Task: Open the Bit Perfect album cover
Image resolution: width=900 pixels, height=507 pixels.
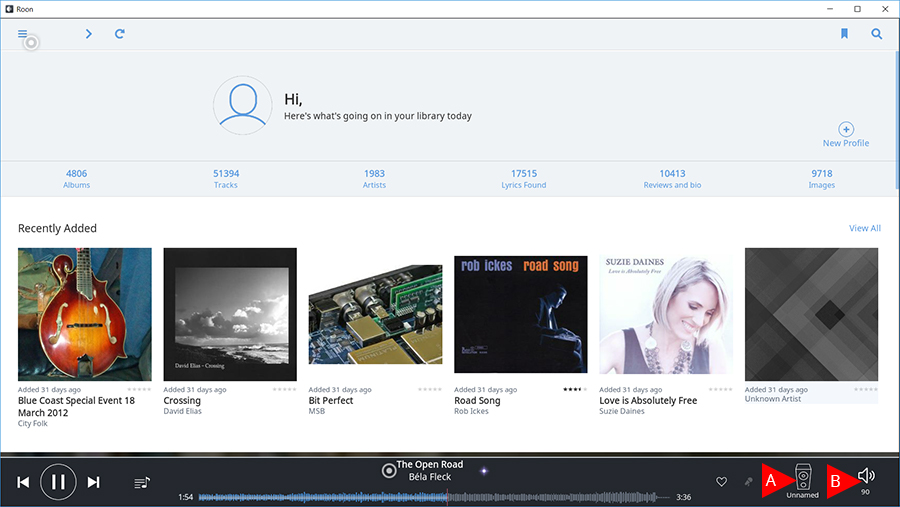Action: click(x=375, y=314)
